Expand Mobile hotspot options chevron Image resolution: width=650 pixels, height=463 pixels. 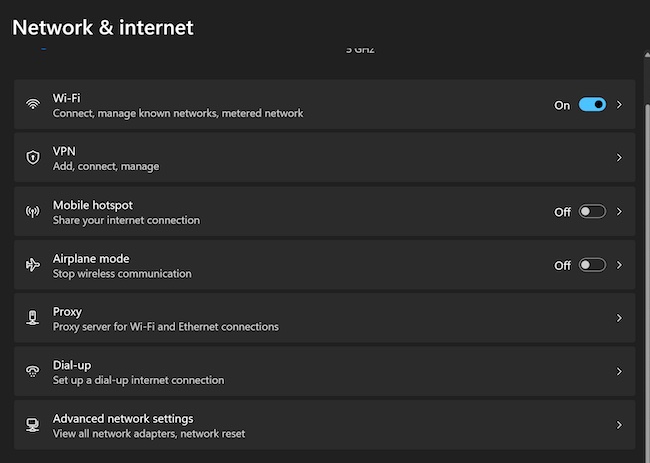point(620,212)
